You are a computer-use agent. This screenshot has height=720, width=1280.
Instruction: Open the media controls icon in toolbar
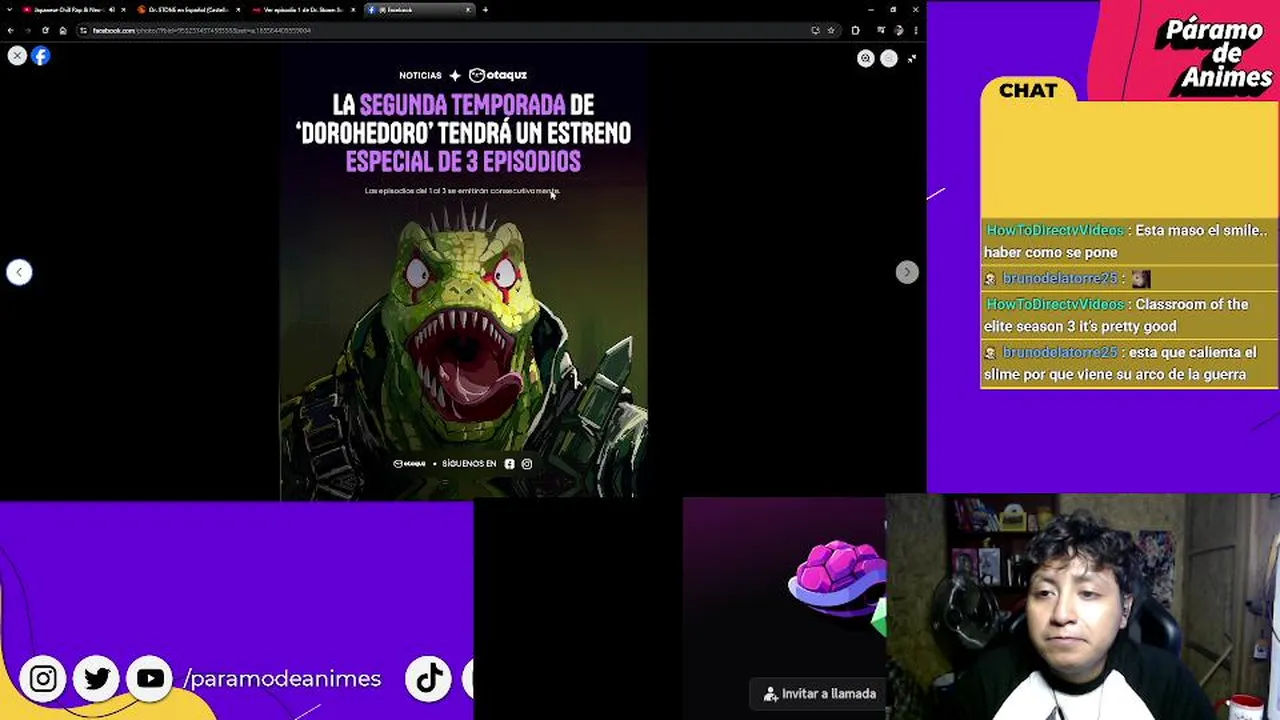[880, 30]
